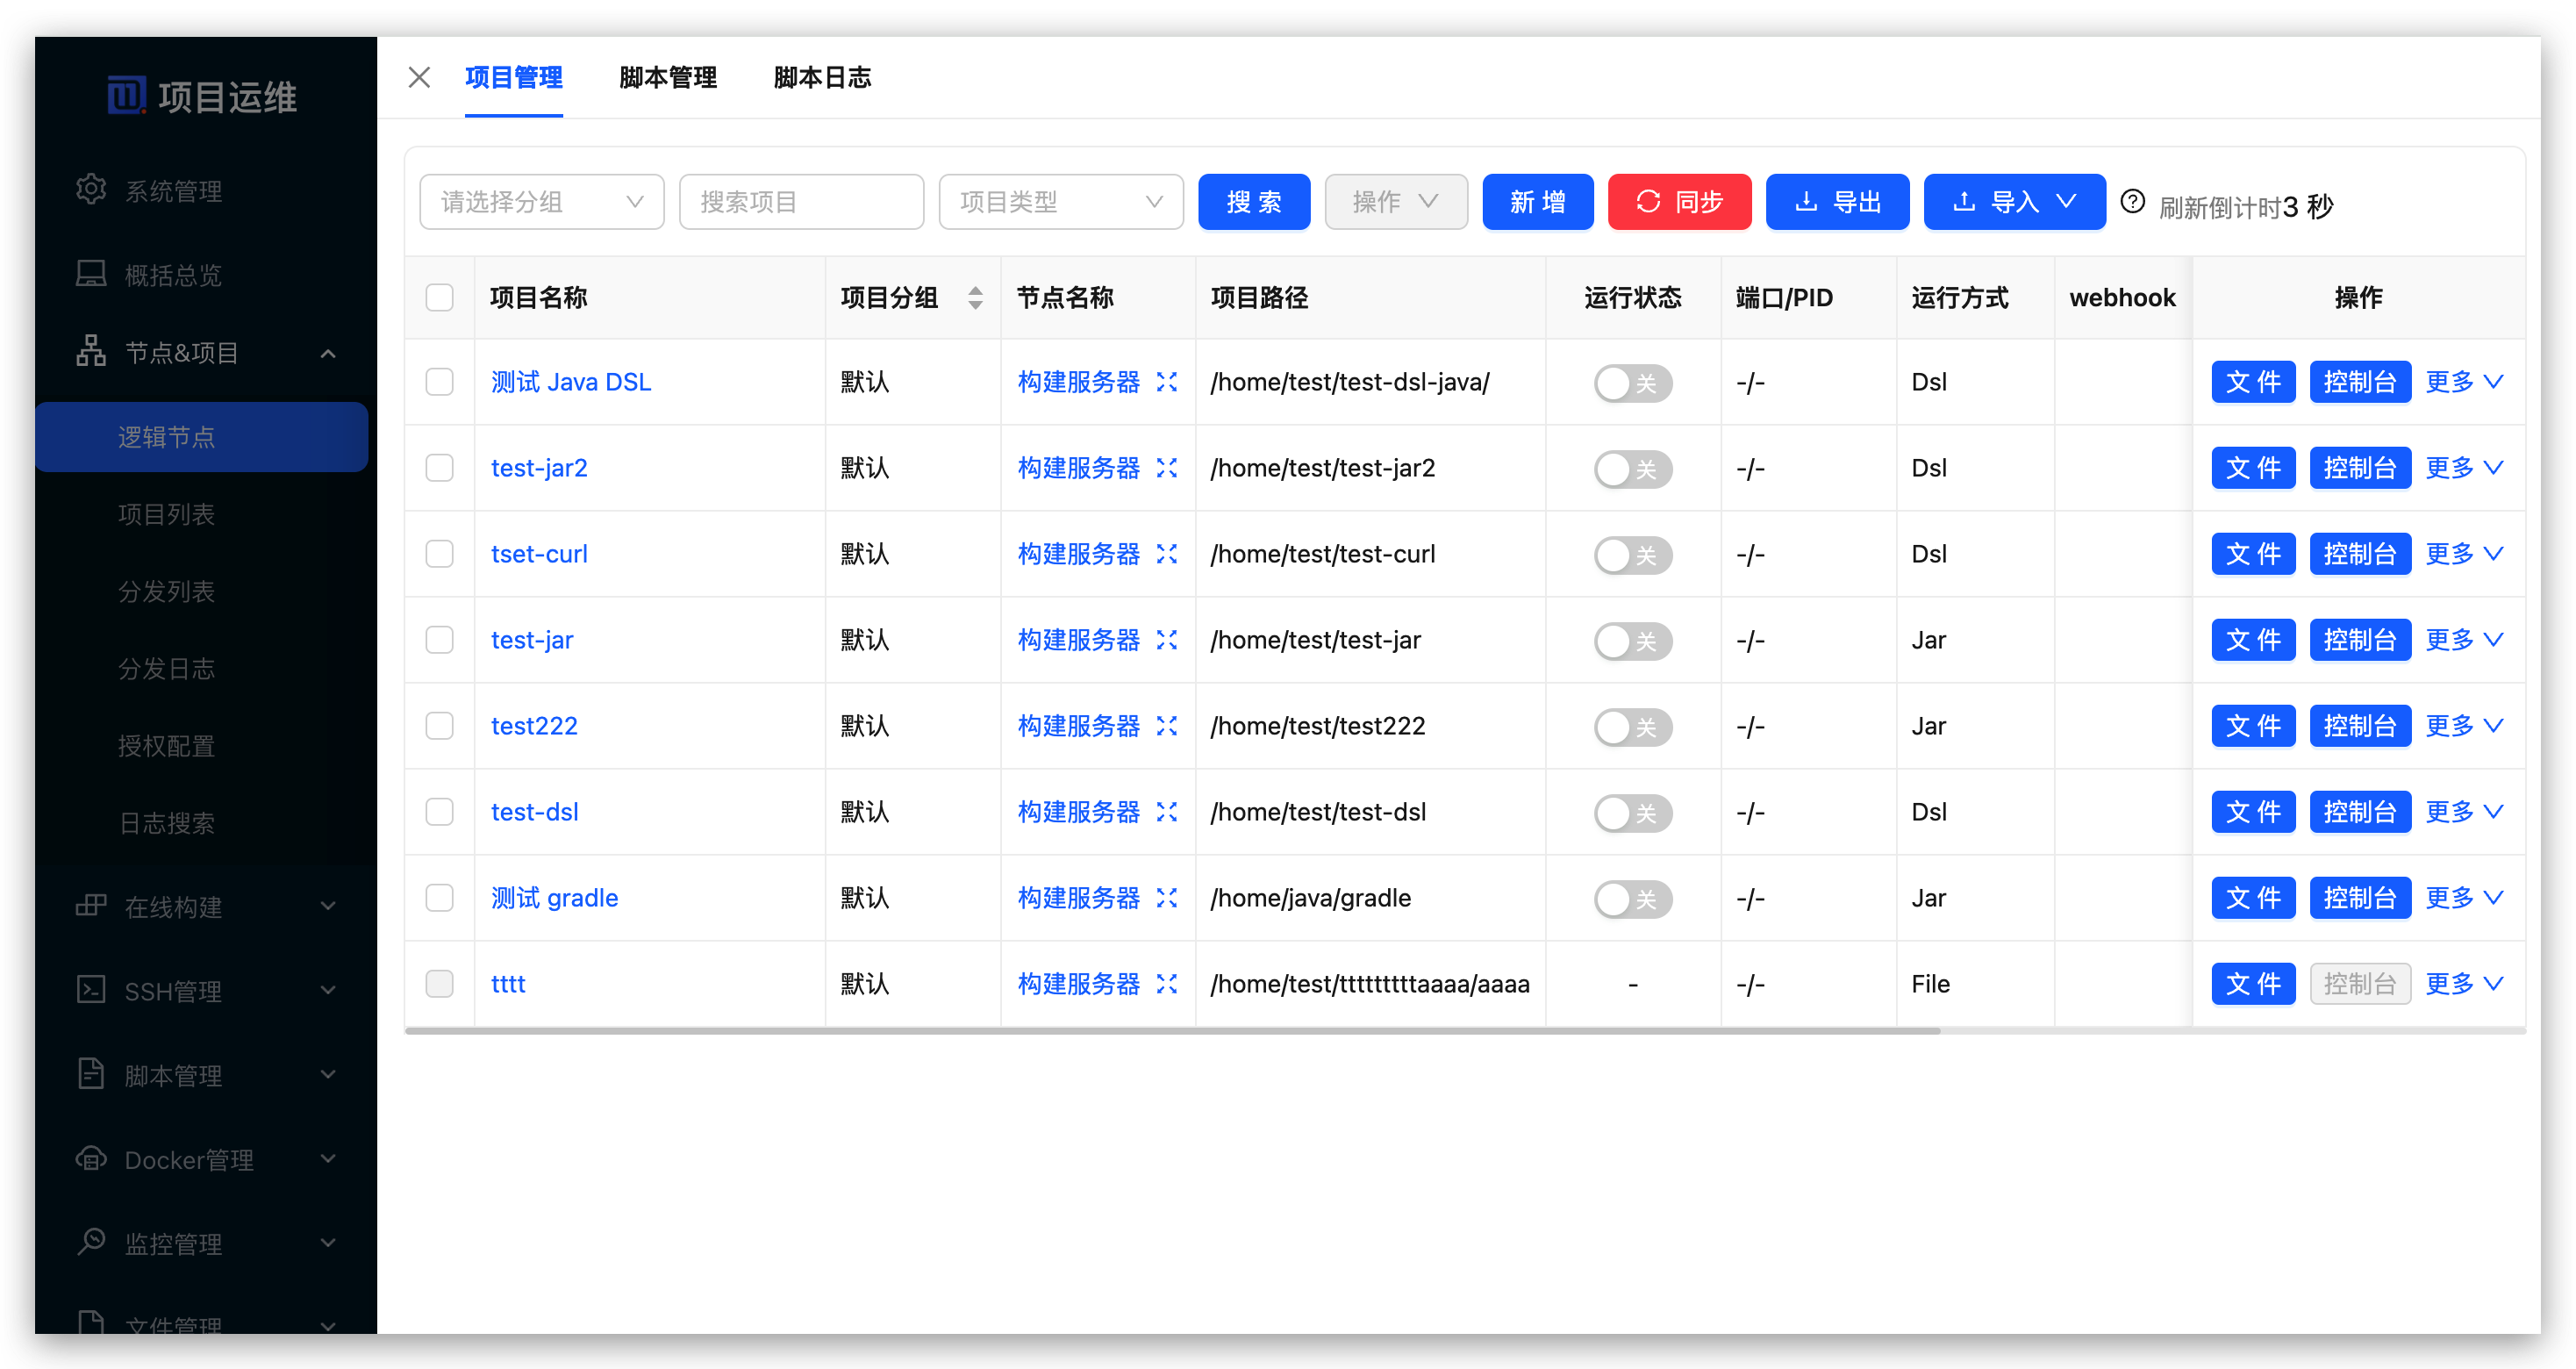
Task: Click the red Sync button
Action: (x=1679, y=202)
